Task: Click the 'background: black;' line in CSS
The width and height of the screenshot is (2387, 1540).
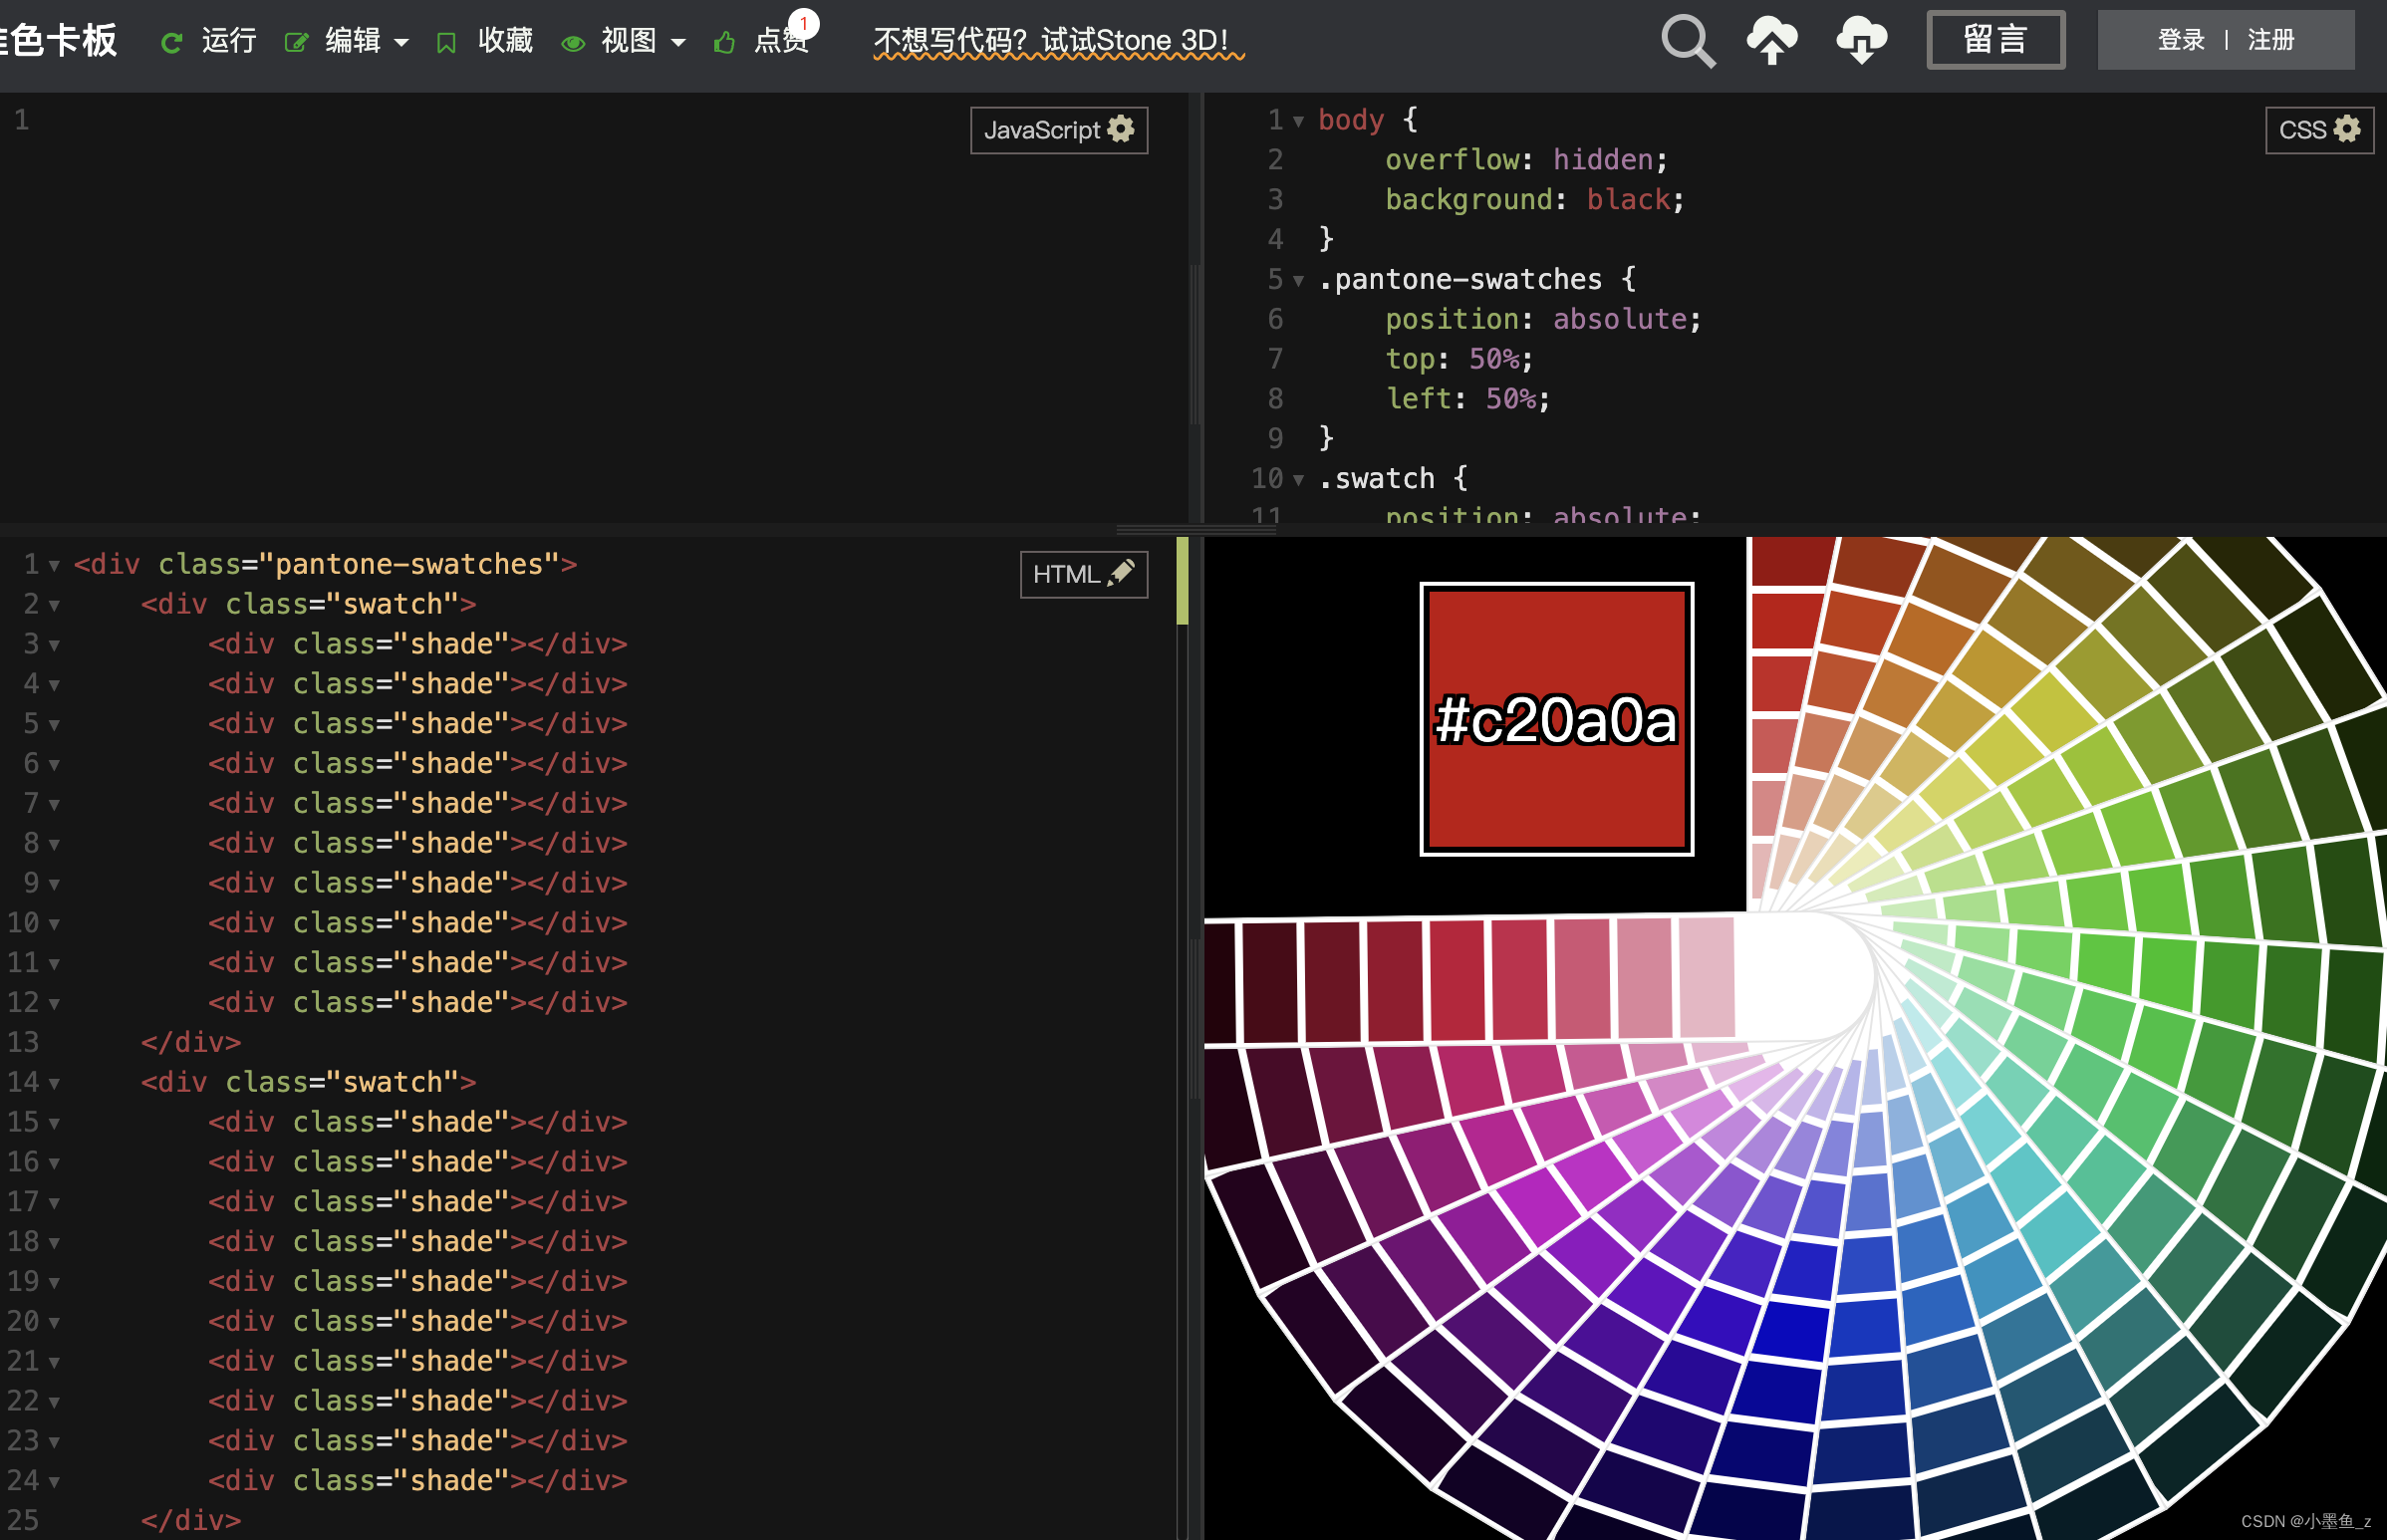Action: (1534, 199)
